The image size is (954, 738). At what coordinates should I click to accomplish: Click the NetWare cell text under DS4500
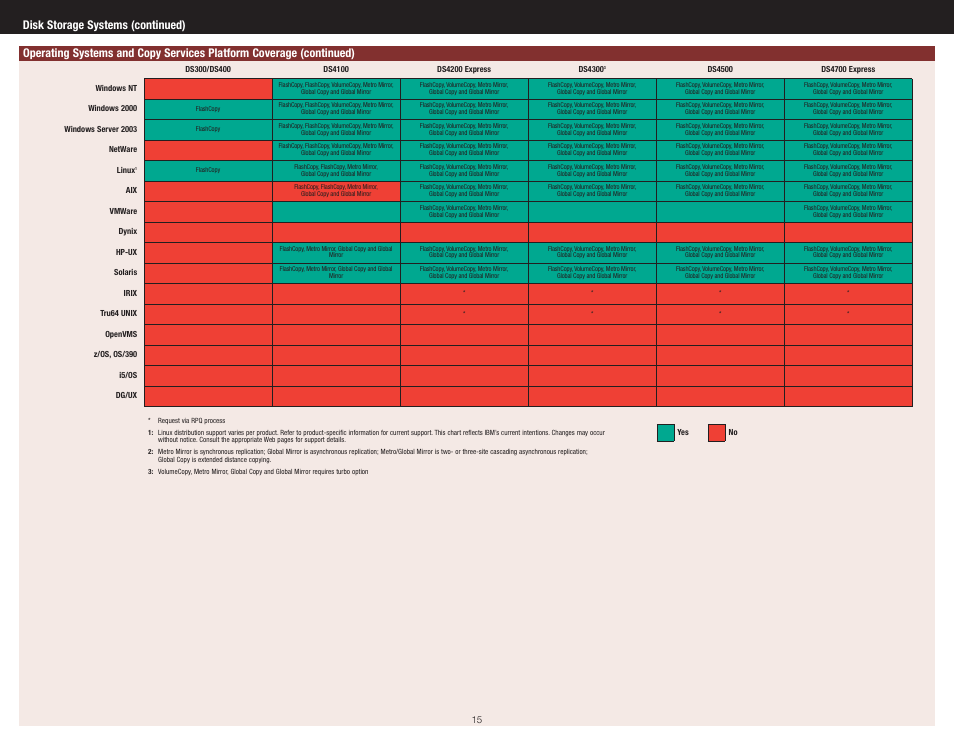(720, 149)
